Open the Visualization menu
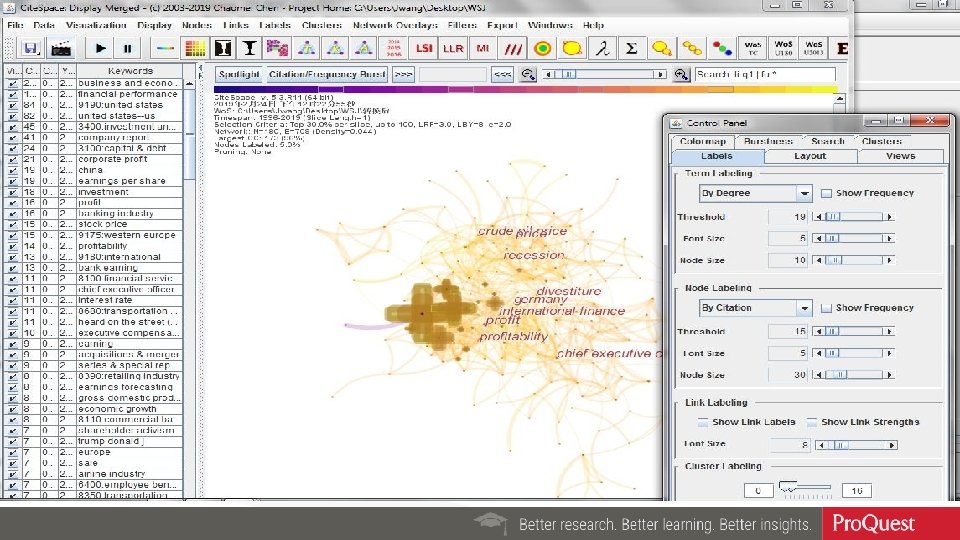This screenshot has width=960, height=540. pos(96,25)
